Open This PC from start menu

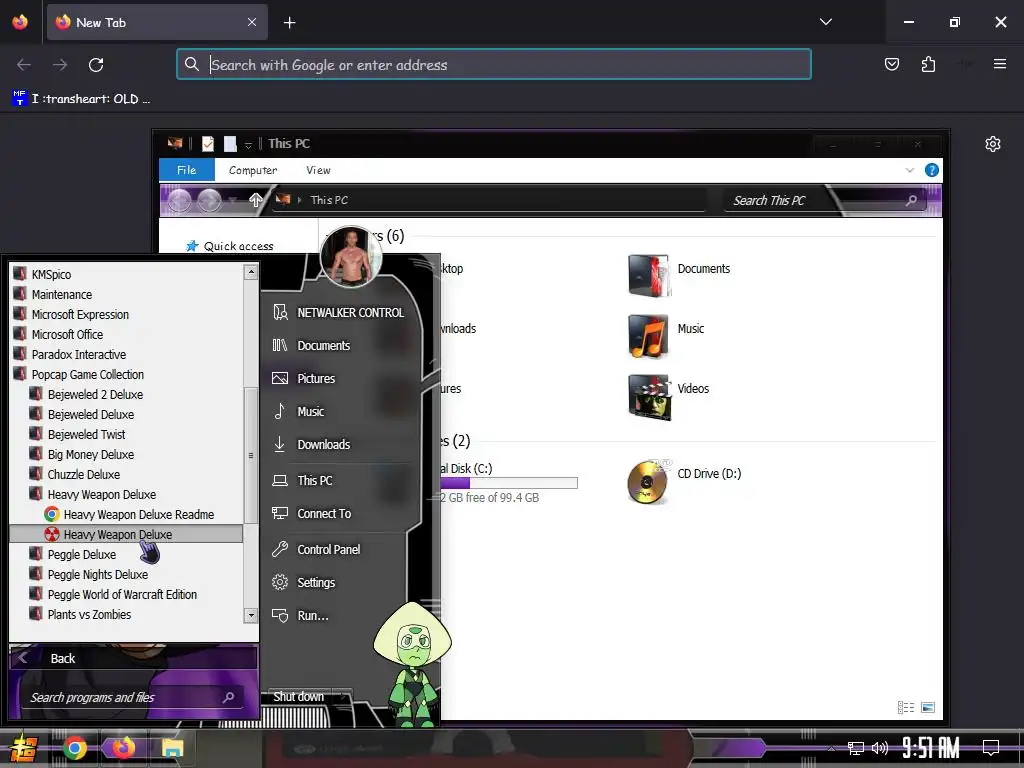302,481
